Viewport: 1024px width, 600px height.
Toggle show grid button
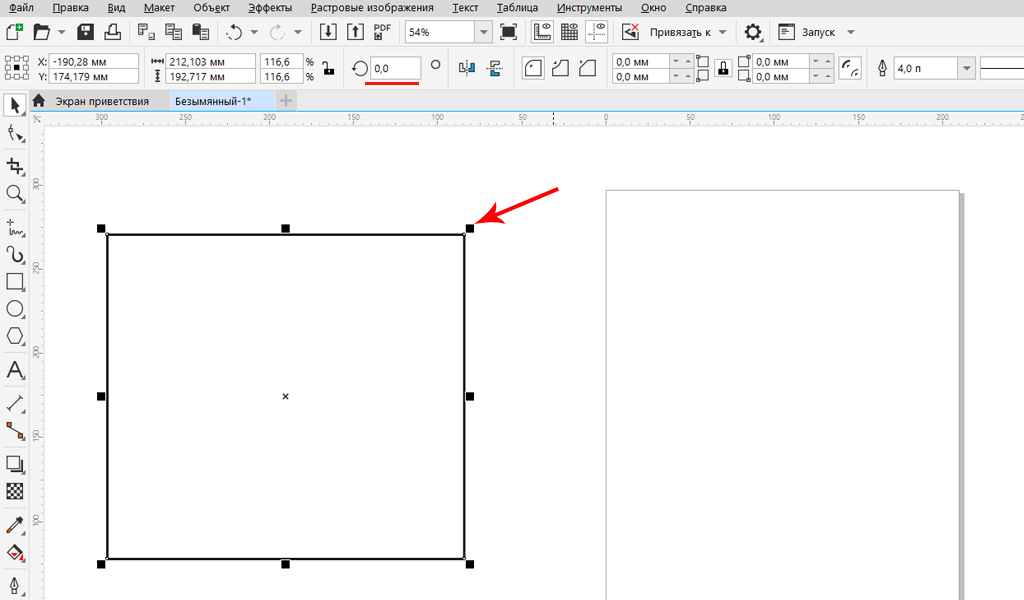click(x=570, y=32)
